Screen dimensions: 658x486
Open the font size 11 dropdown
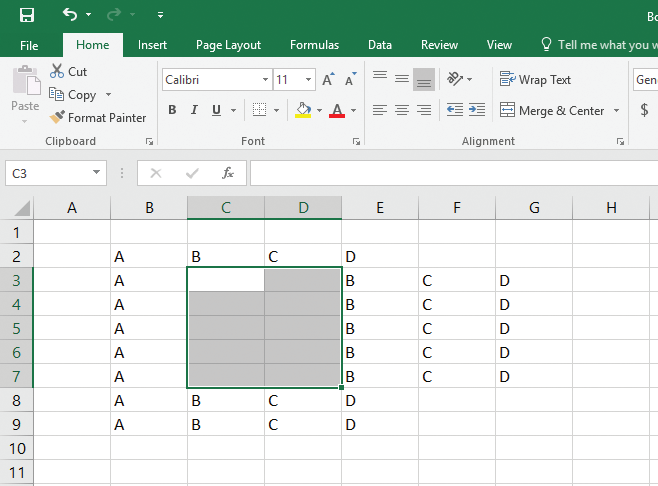pyautogui.click(x=308, y=79)
